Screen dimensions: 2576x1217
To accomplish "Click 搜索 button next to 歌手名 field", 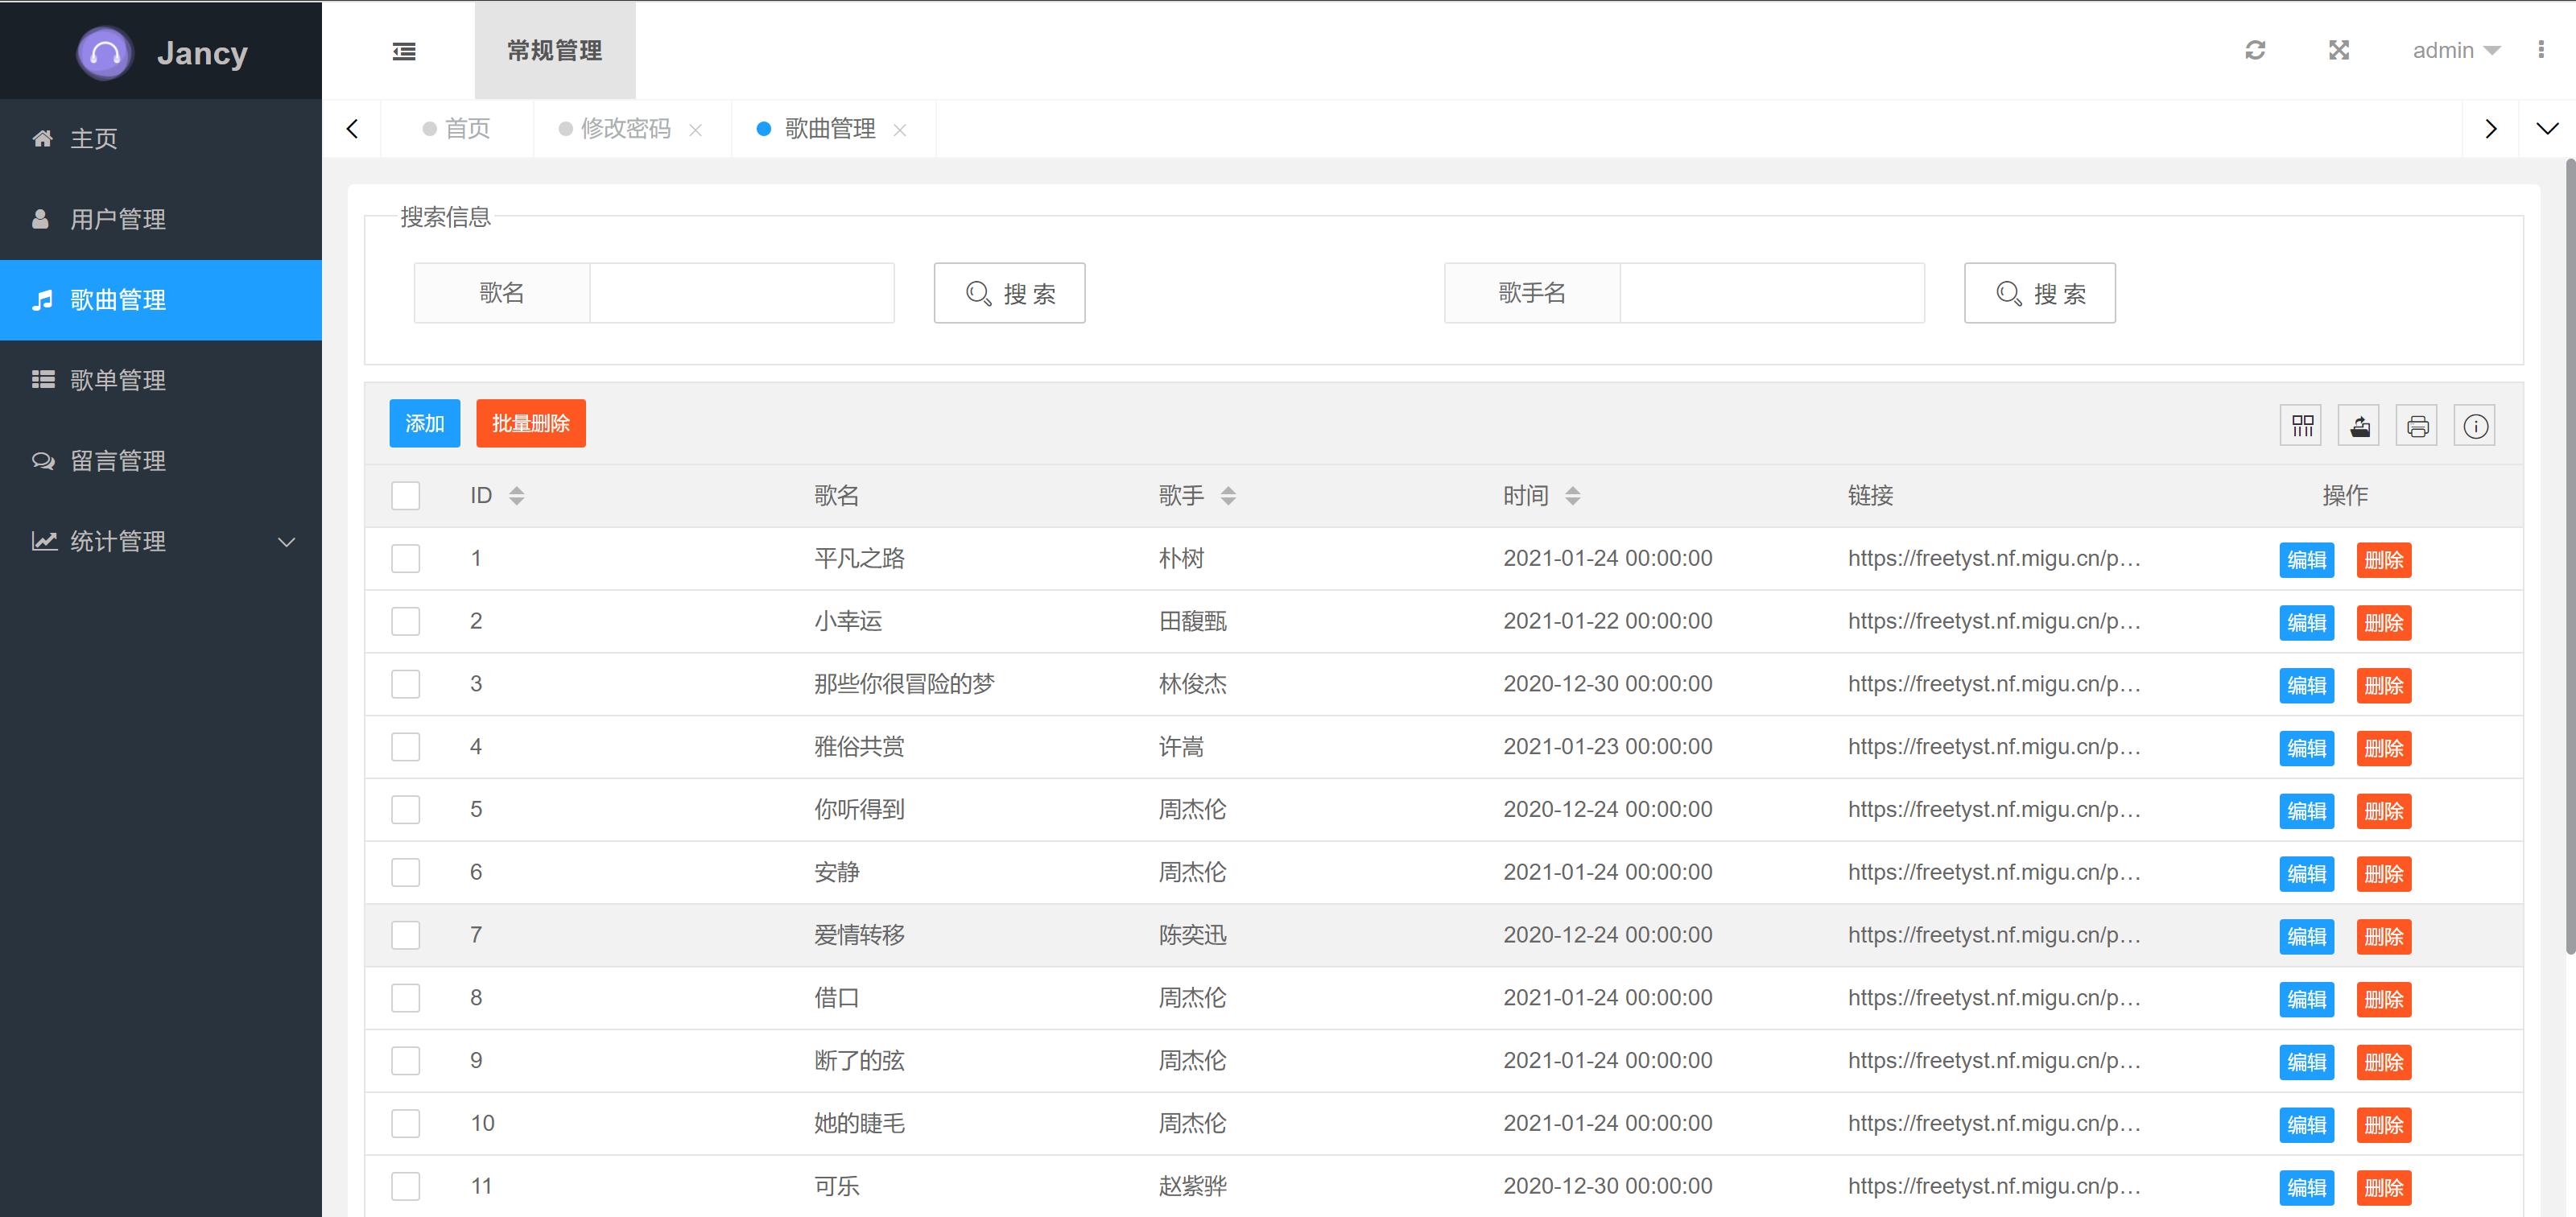I will [x=2040, y=294].
